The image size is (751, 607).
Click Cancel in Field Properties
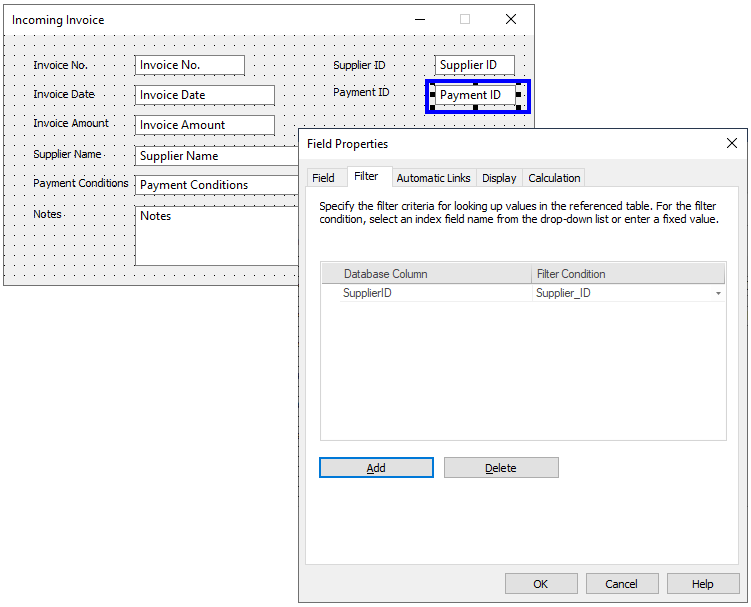click(621, 584)
